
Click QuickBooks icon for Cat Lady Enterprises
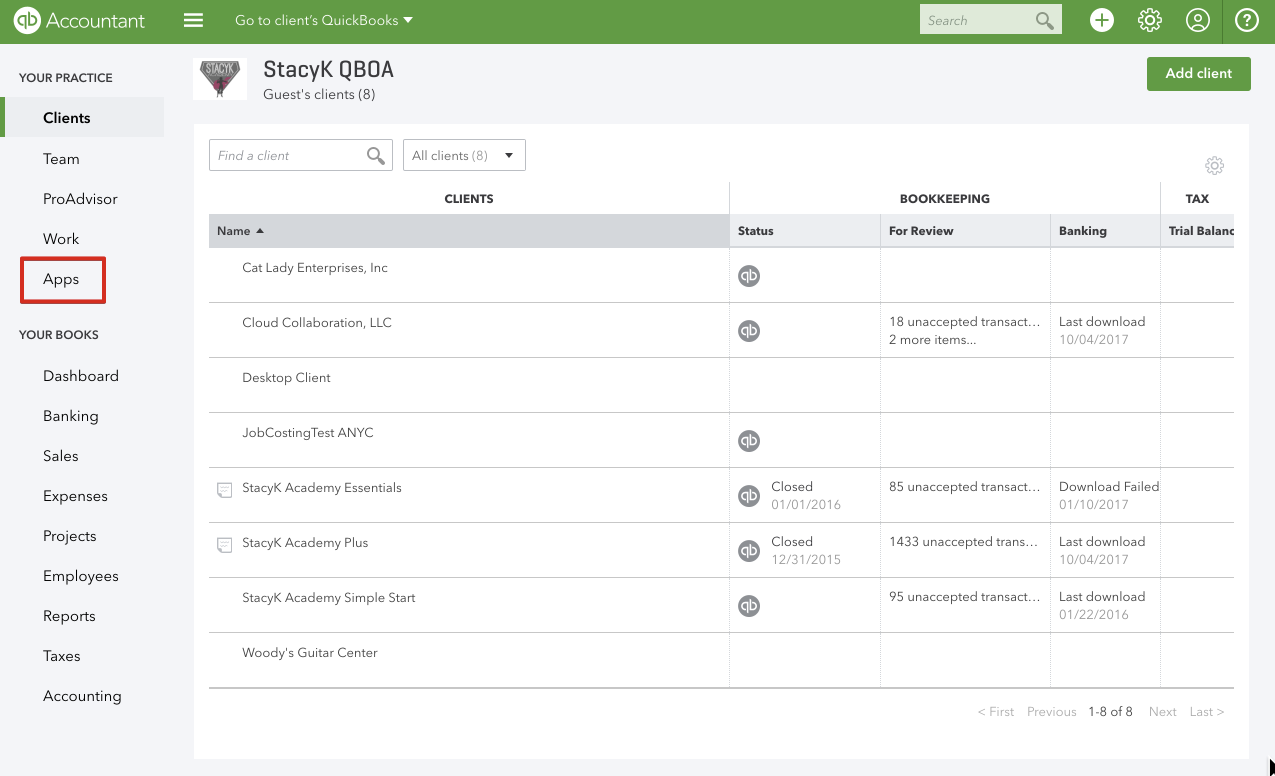tap(749, 276)
